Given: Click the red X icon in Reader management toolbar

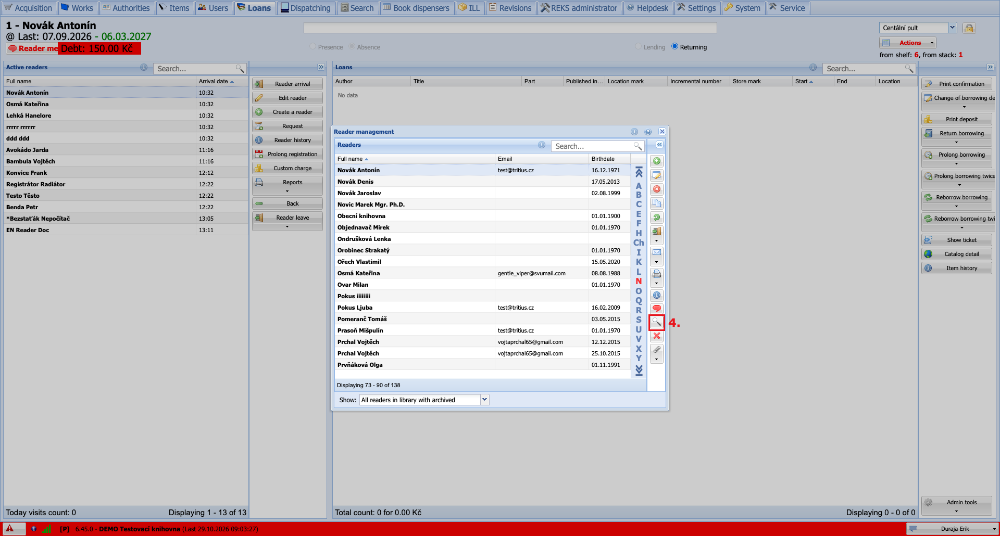Looking at the screenshot, I should pos(656,336).
